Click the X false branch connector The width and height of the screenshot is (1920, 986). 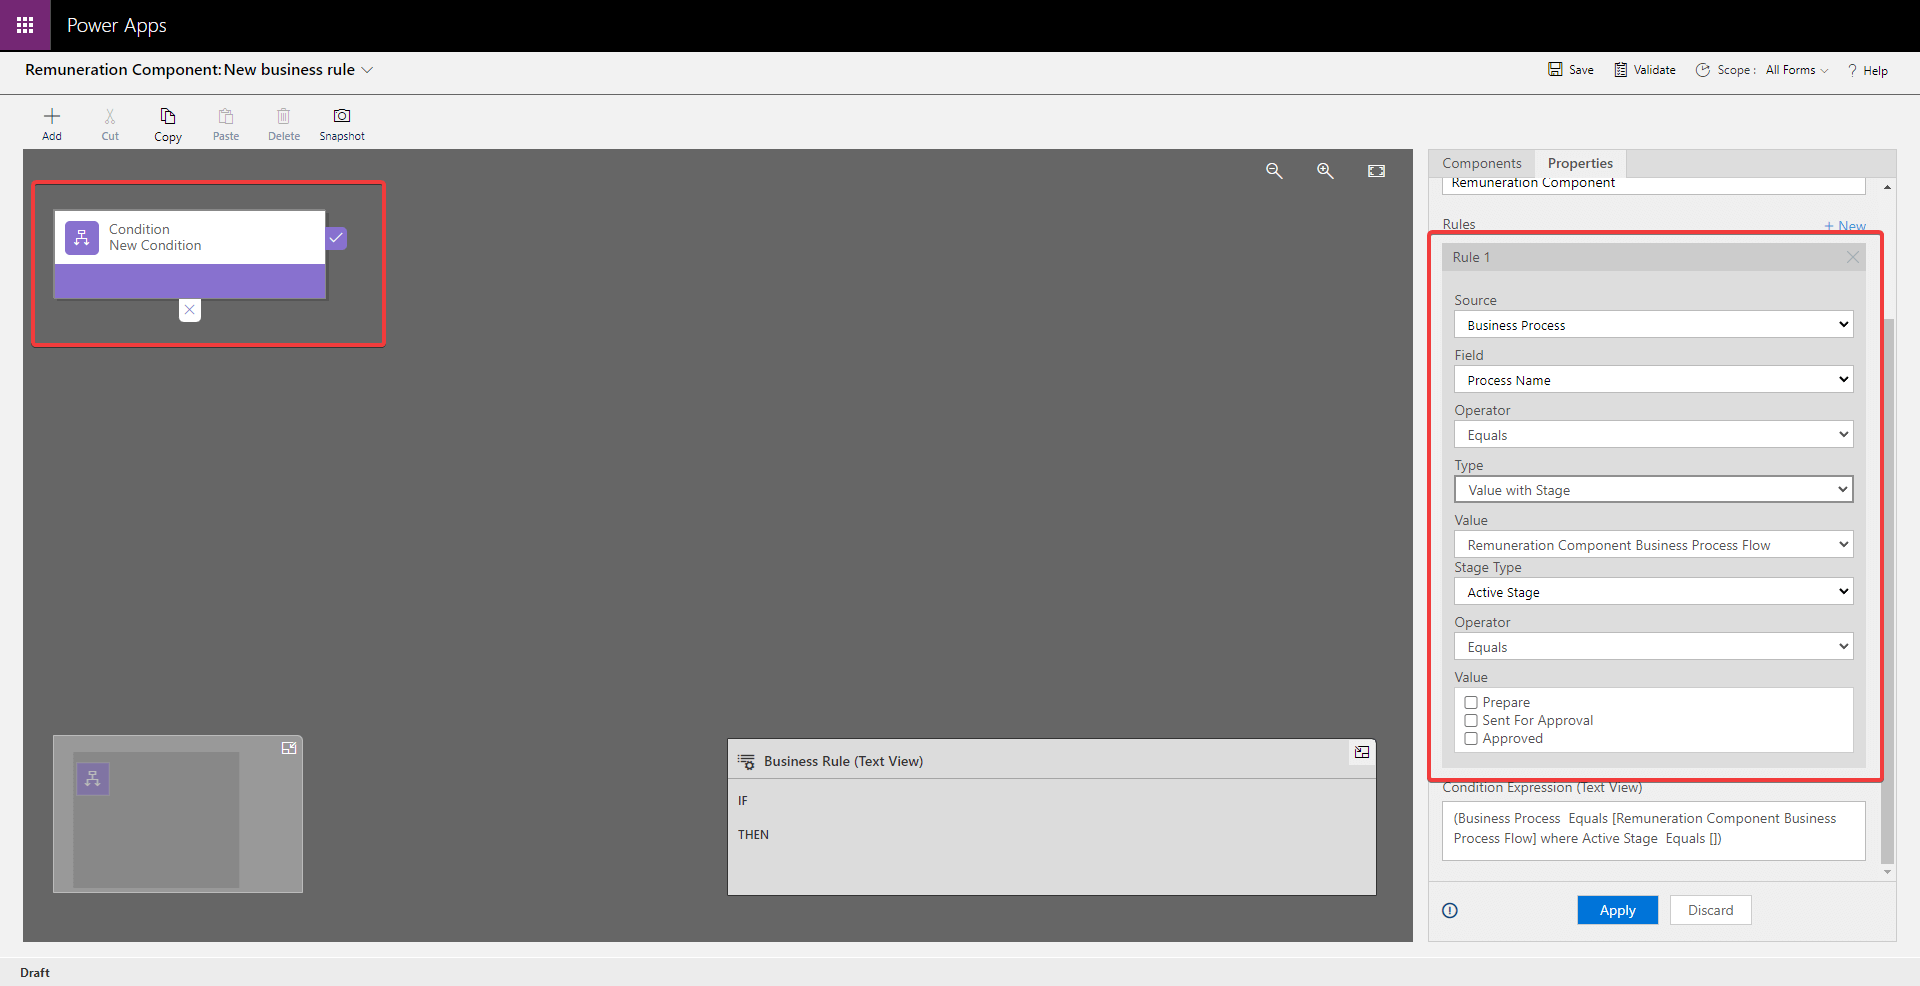coord(190,310)
